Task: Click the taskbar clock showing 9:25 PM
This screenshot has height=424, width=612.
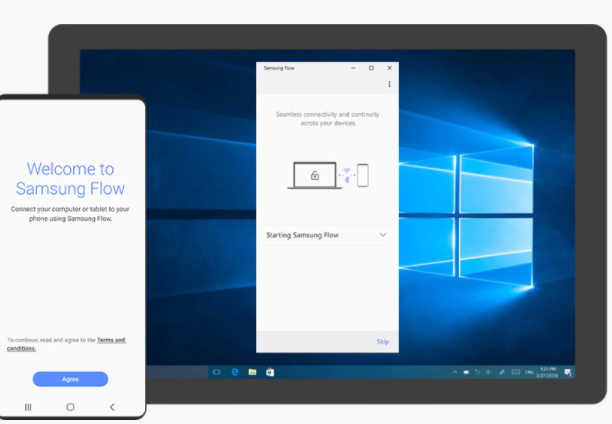Action: 547,372
